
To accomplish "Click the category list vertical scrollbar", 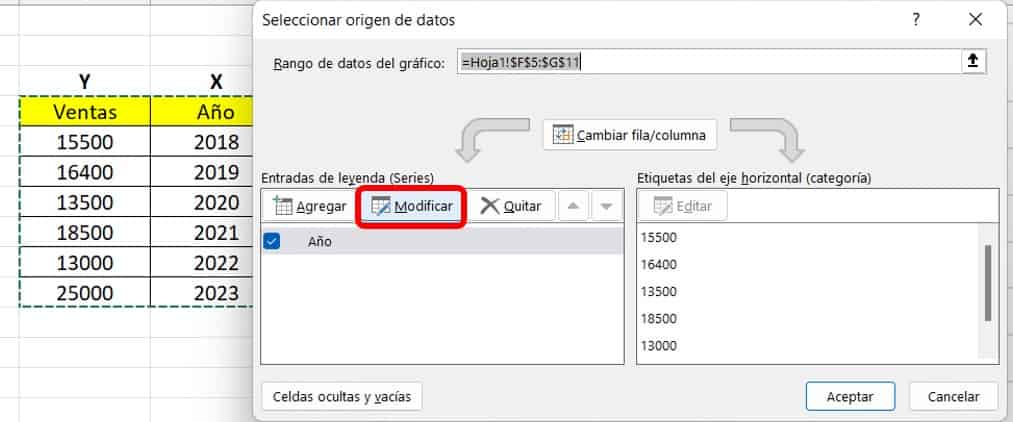I will (987, 283).
